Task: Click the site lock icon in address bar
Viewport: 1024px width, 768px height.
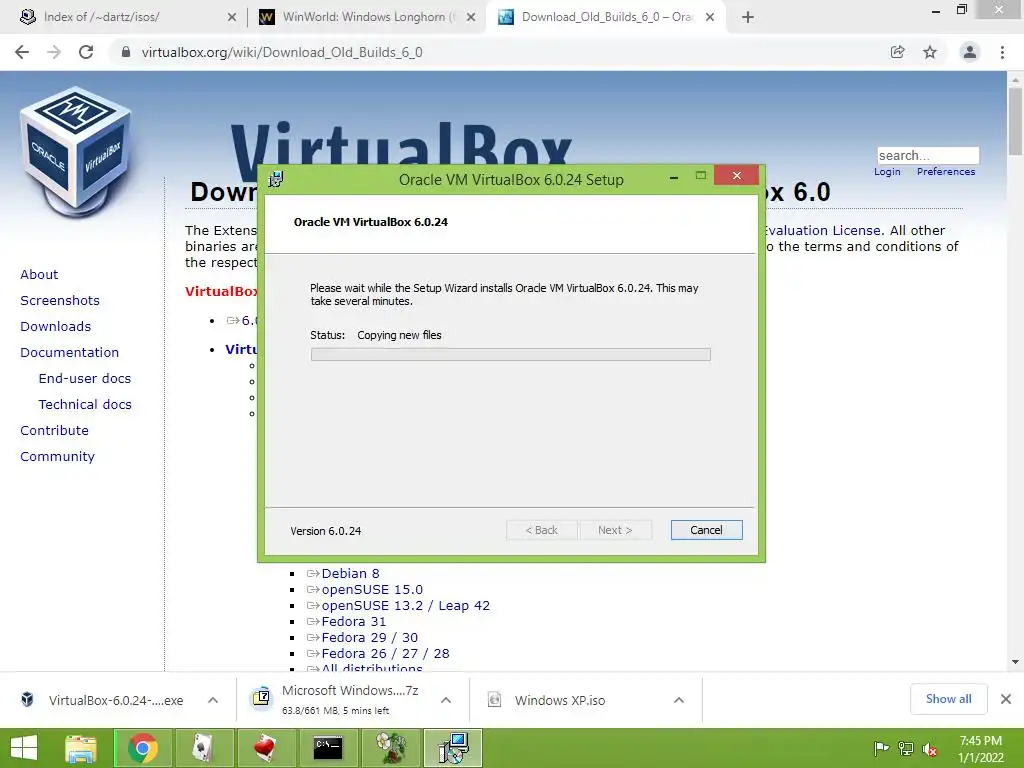Action: point(126,52)
